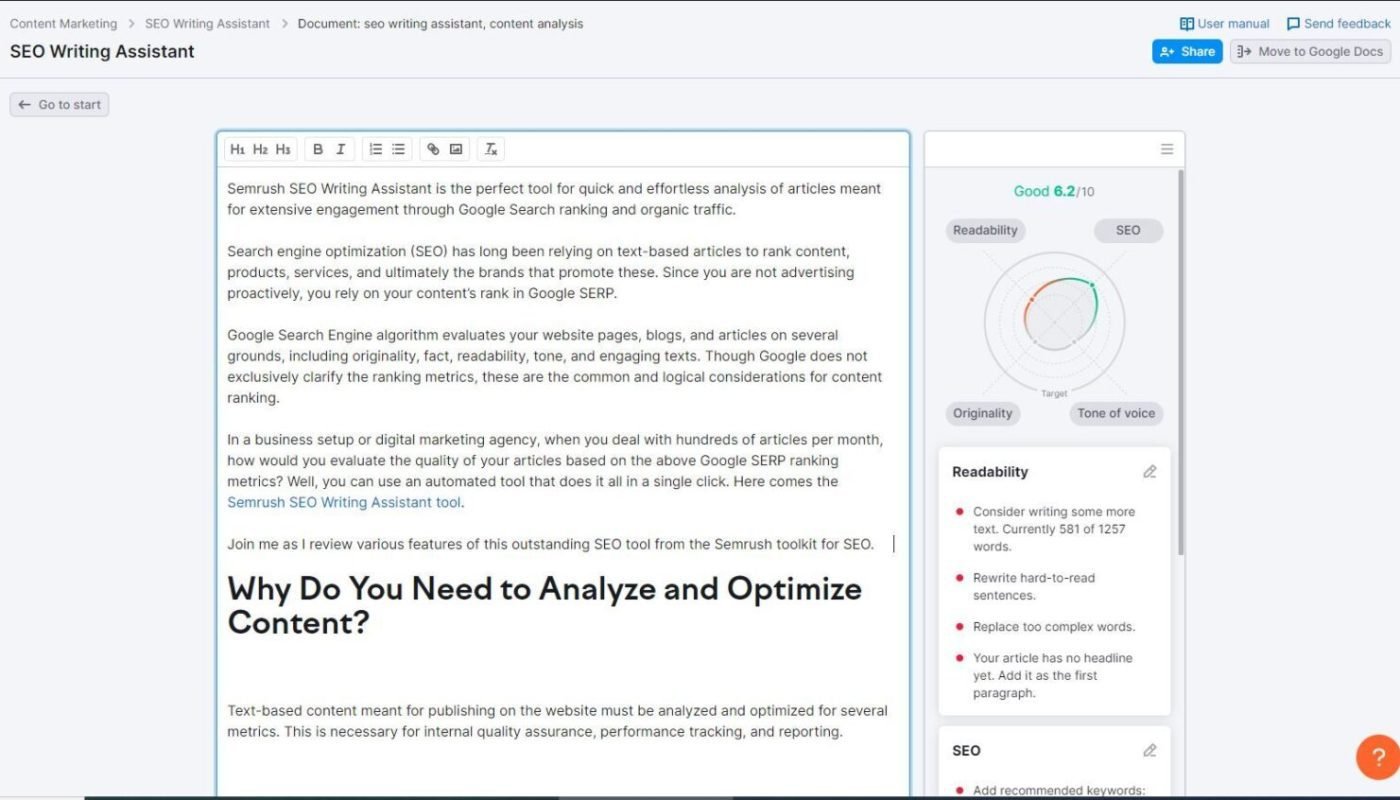The image size is (1400, 800).
Task: Click the radar score chart
Action: [x=1055, y=322]
